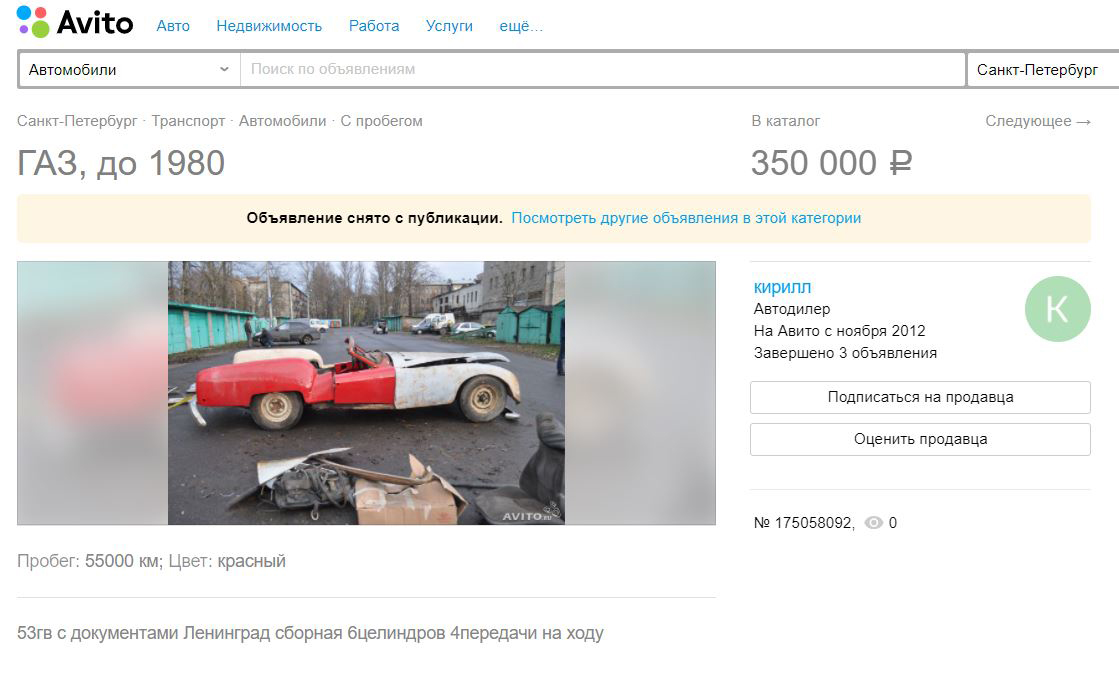Viewport: 1119px width, 685px height.
Task: Click the Поиск по объявлениям search field
Action: pos(603,69)
